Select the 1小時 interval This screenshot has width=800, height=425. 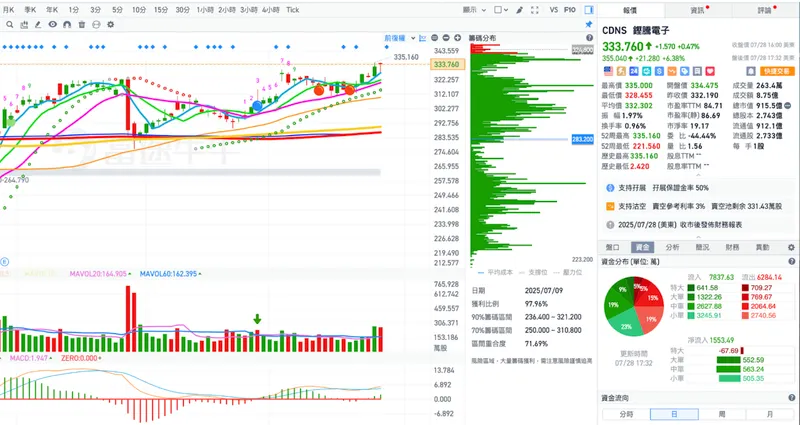(x=205, y=10)
